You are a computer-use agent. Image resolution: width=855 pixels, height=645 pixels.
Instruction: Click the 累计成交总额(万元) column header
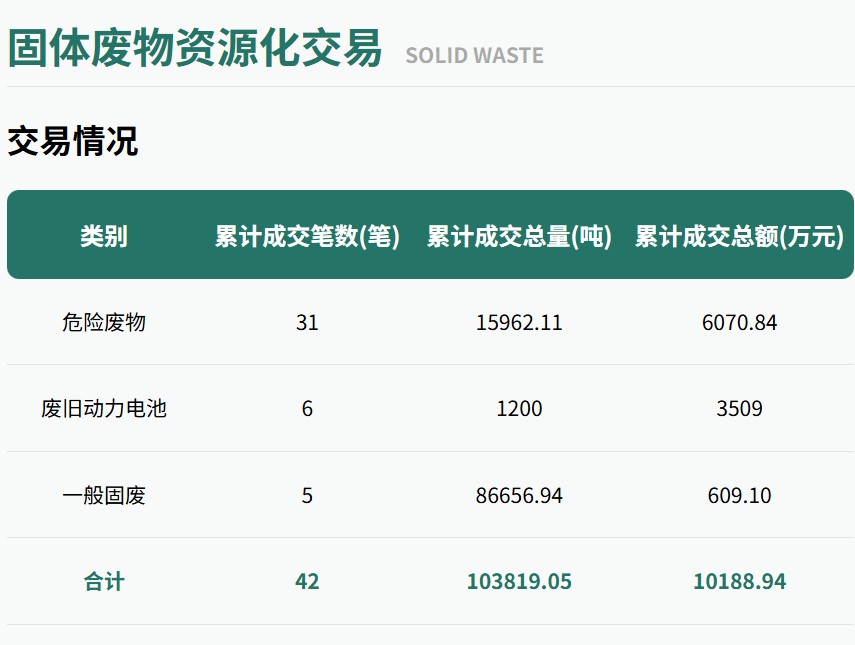pos(739,236)
